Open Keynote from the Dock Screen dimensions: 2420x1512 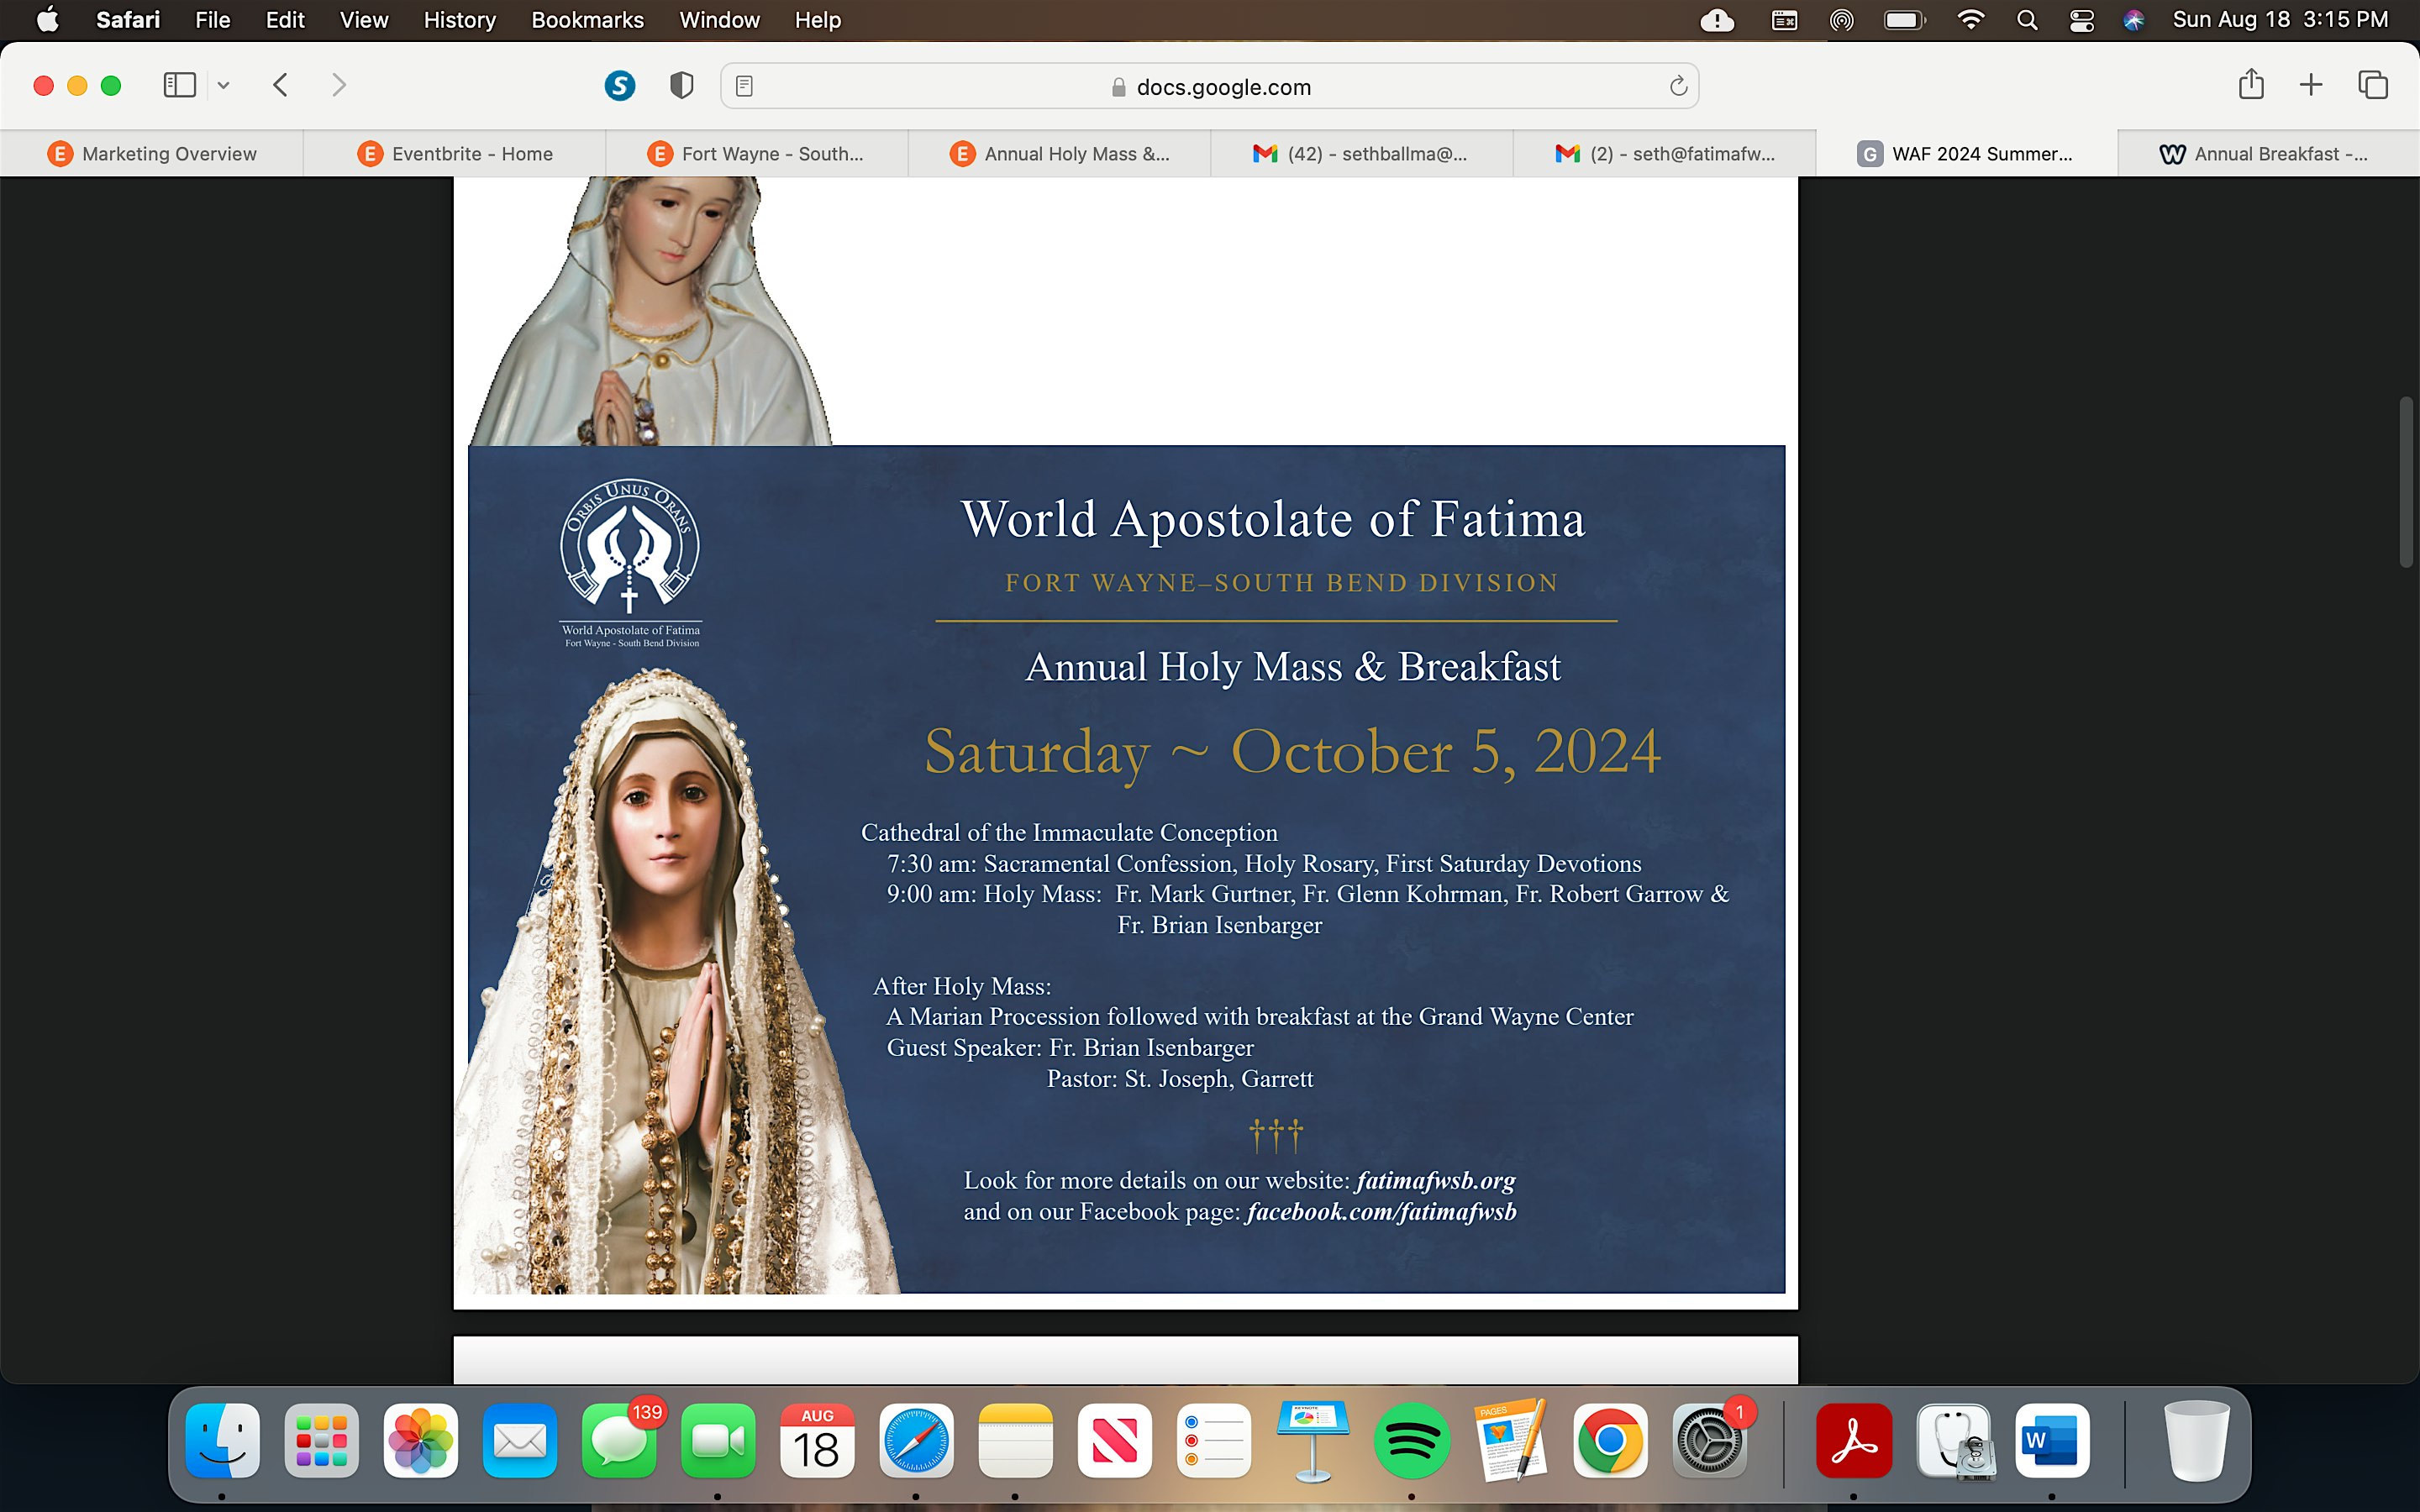tap(1313, 1440)
